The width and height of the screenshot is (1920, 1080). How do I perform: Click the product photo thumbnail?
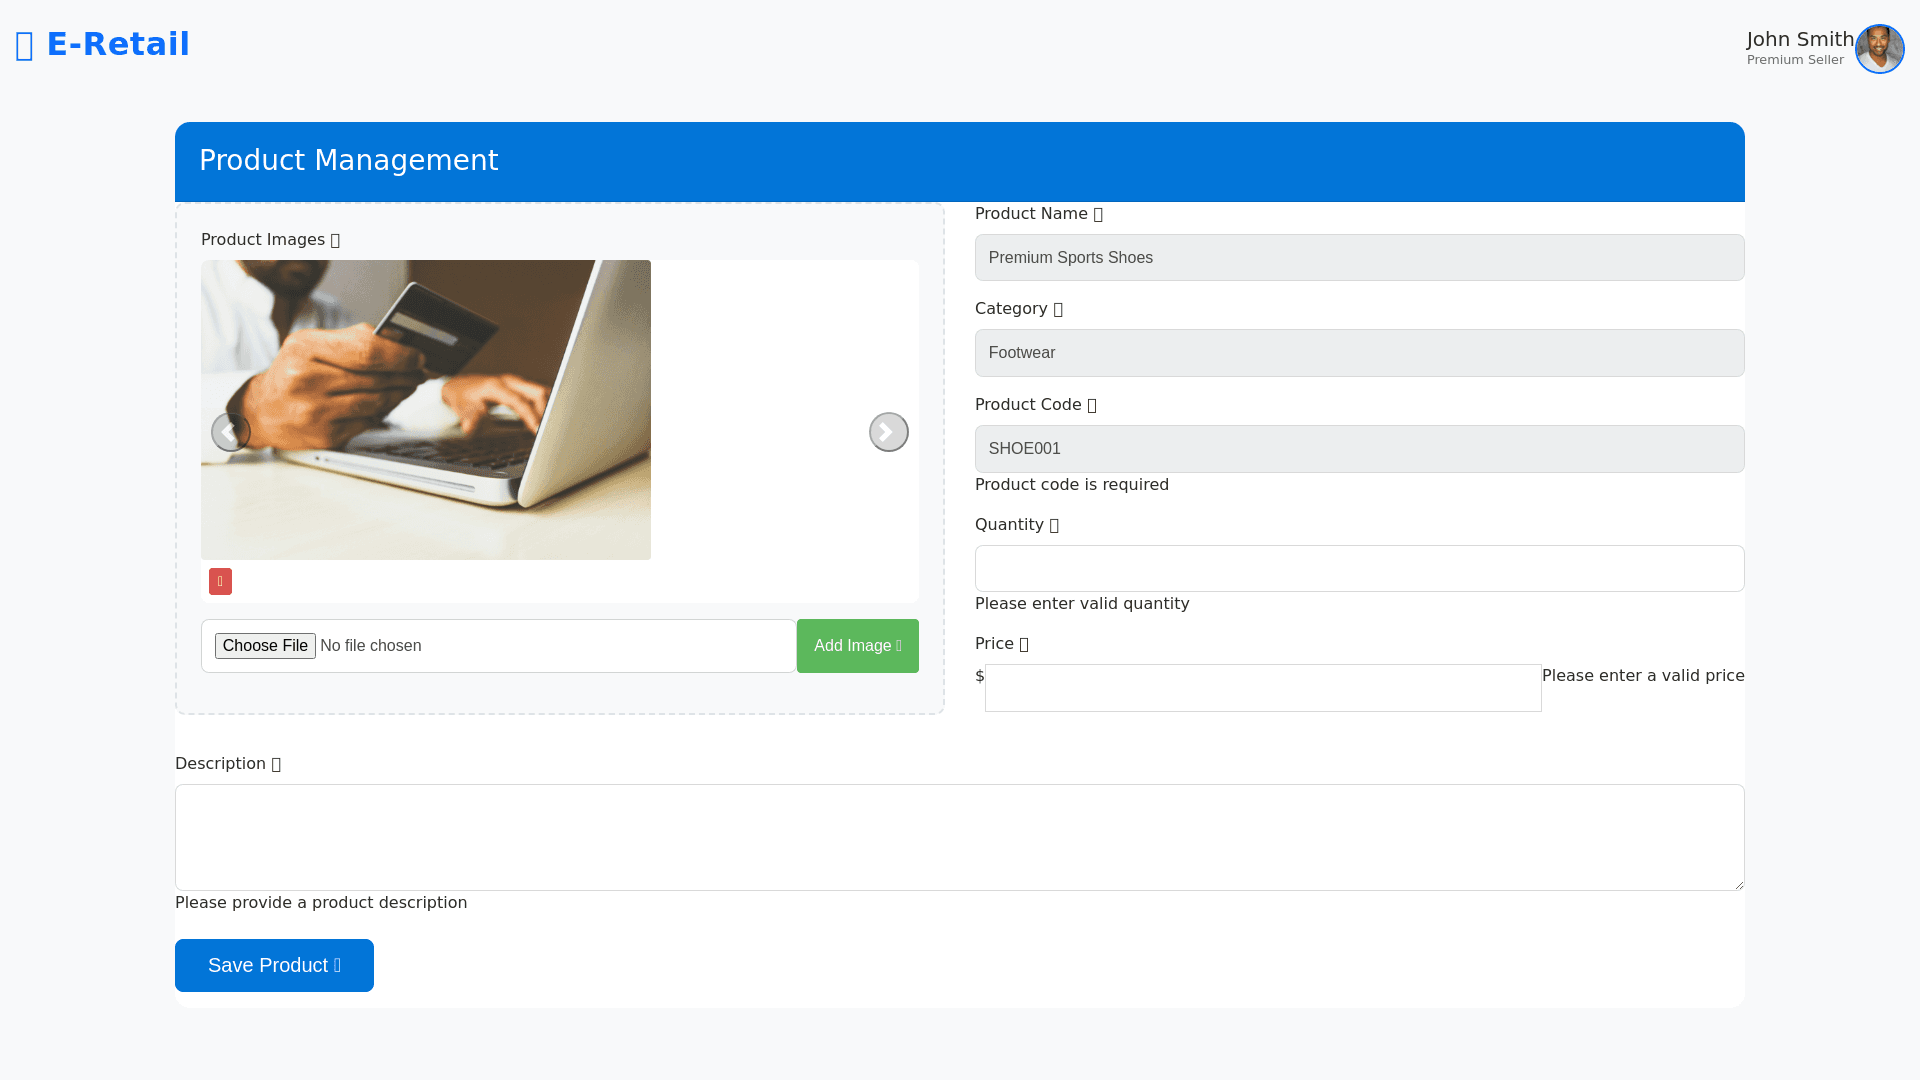tap(425, 410)
